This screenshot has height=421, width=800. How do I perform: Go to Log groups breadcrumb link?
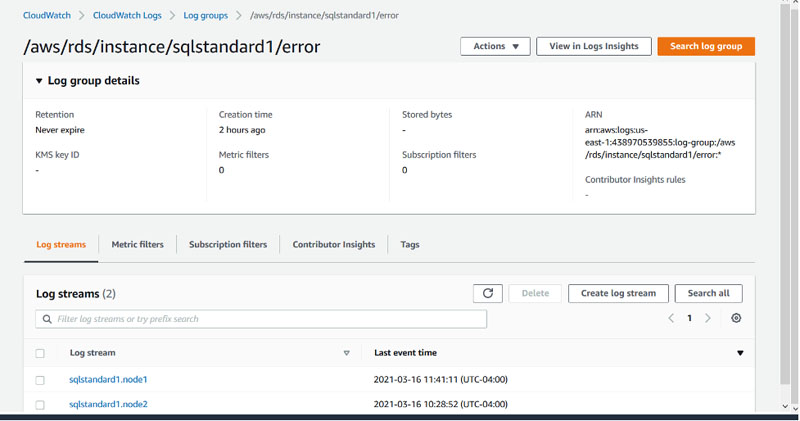click(206, 15)
